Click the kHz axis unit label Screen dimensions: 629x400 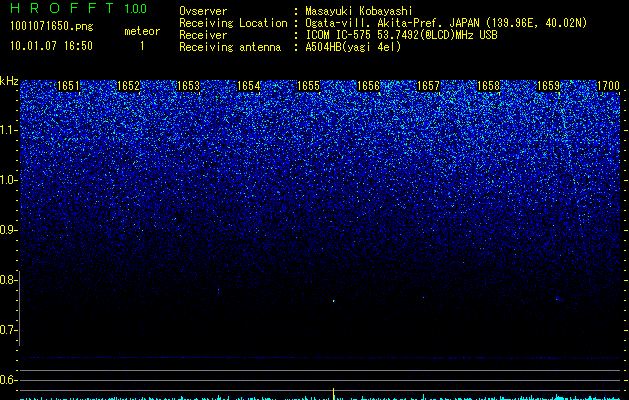9,81
